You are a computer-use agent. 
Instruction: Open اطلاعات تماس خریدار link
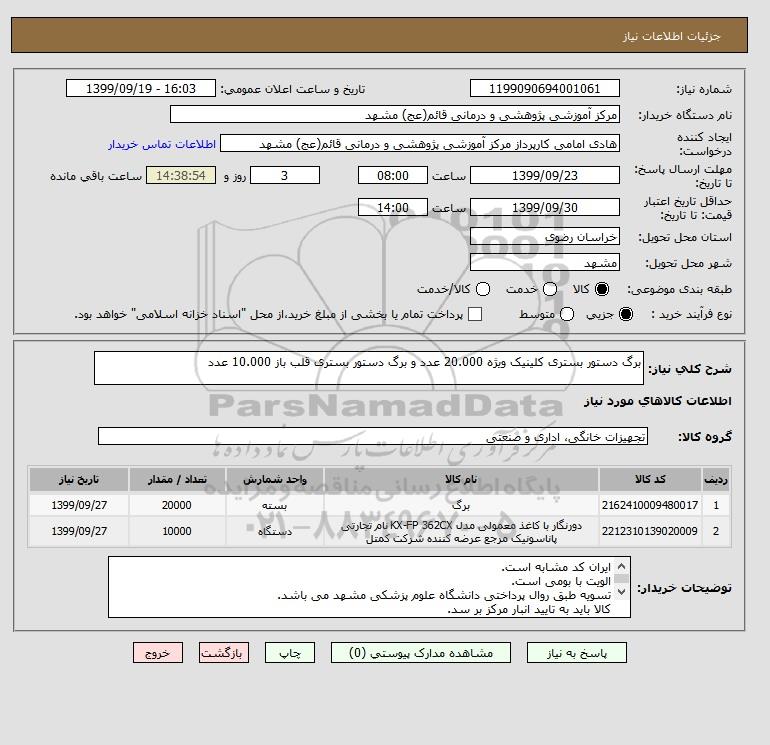[x=162, y=144]
